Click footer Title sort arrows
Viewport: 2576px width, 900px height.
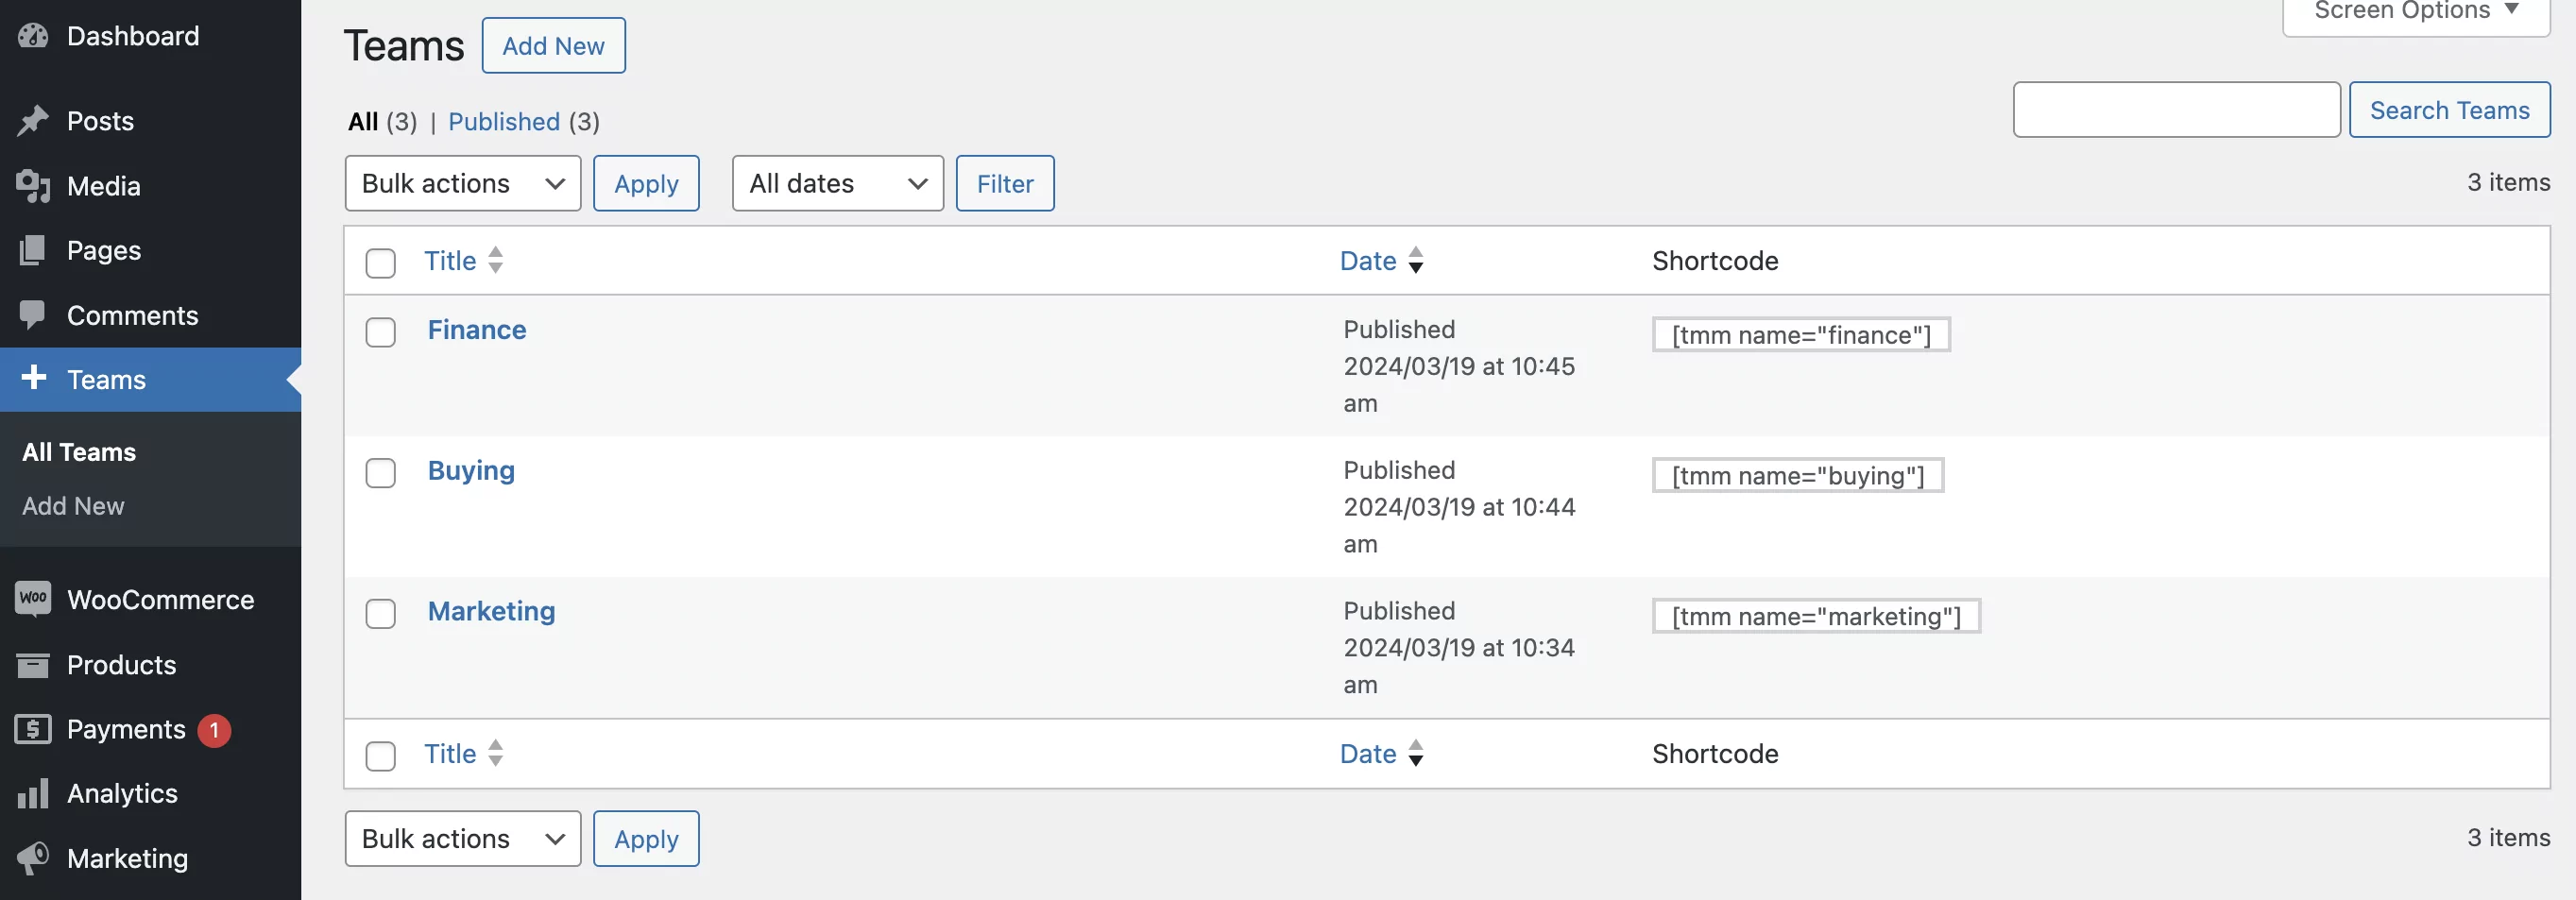(x=495, y=753)
